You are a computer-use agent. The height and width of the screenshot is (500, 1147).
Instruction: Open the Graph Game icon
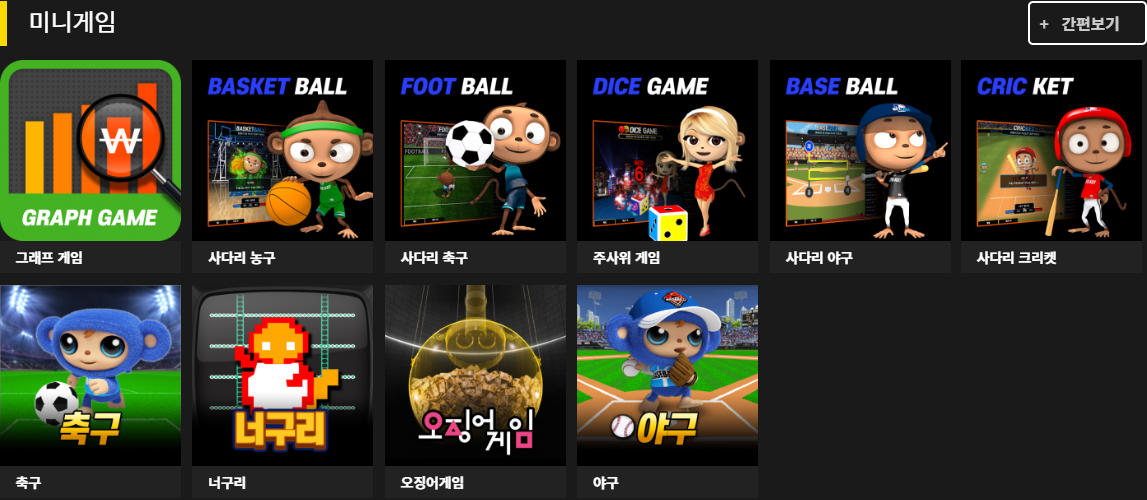91,151
